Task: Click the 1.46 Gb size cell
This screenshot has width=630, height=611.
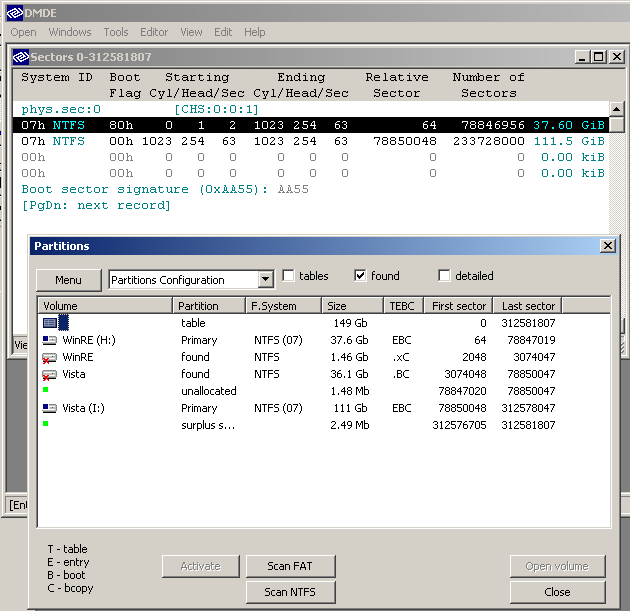Action: [x=349, y=357]
